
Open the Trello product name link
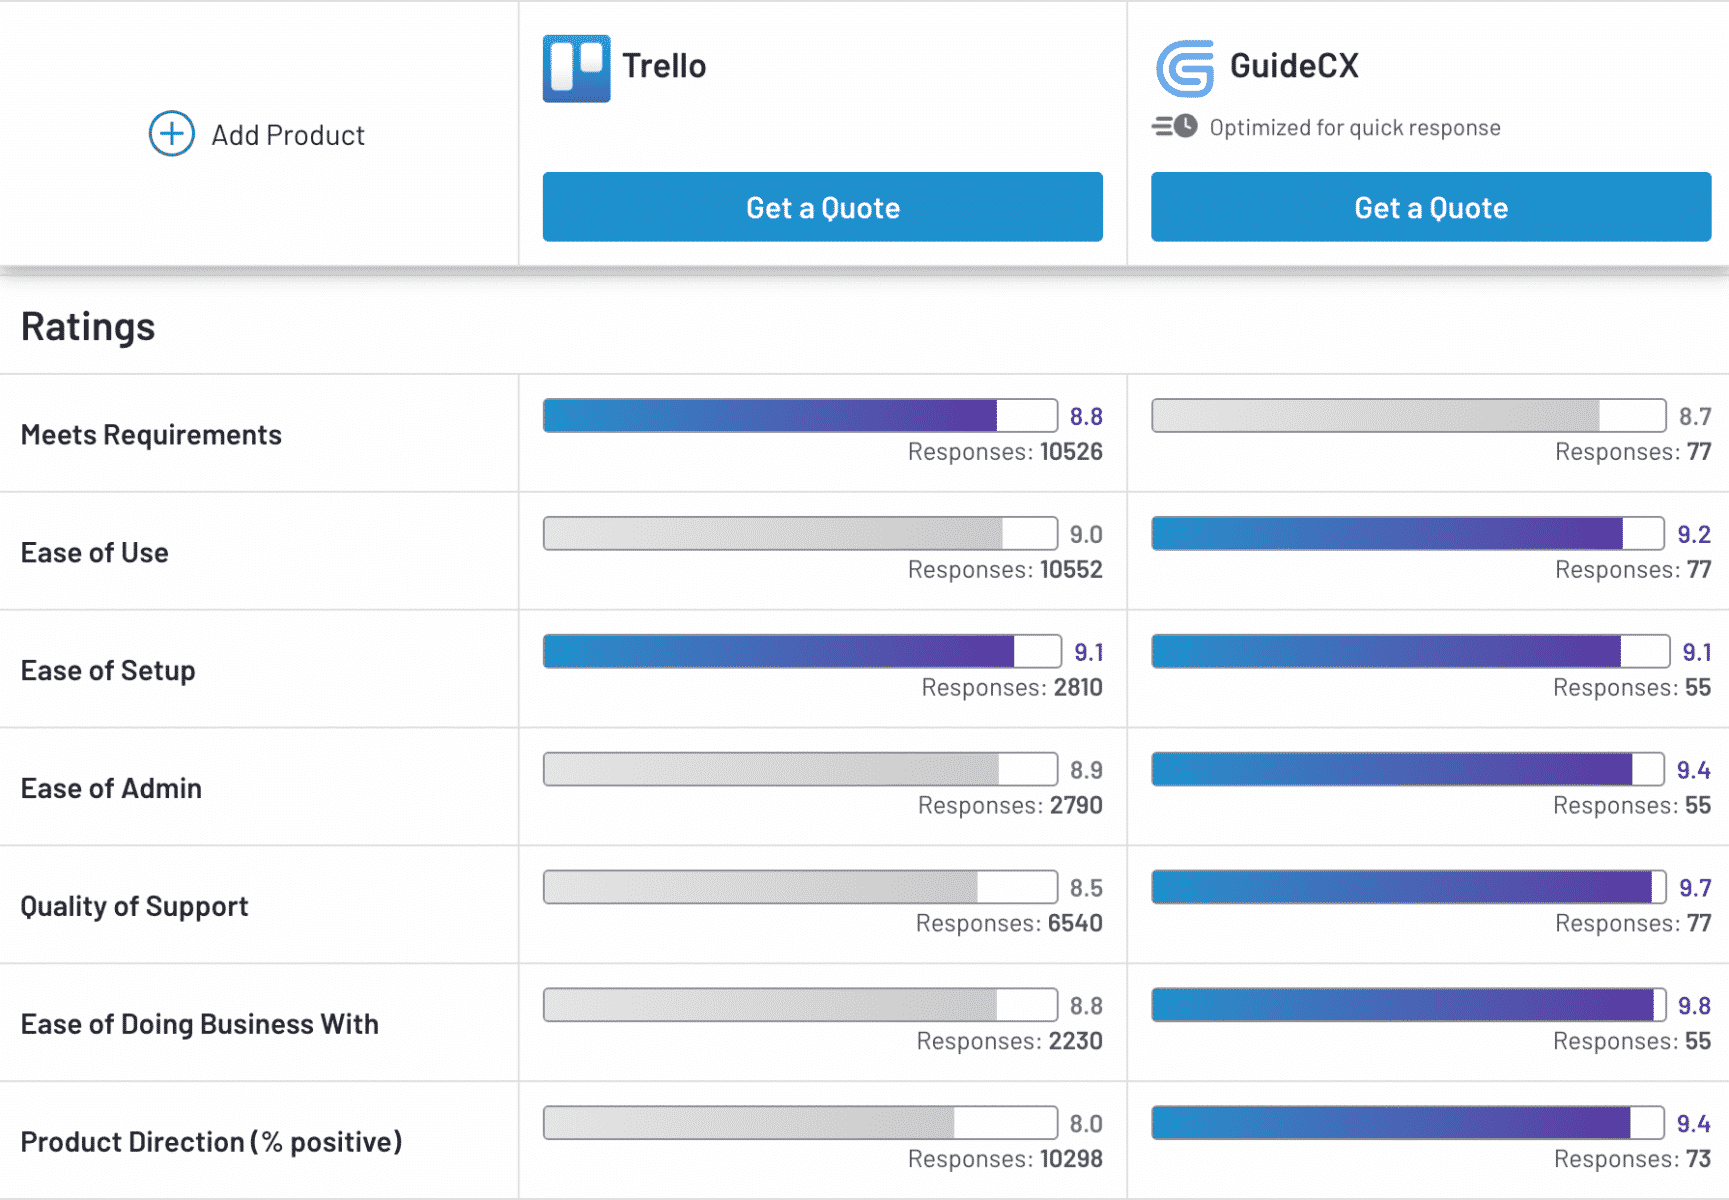pos(664,66)
